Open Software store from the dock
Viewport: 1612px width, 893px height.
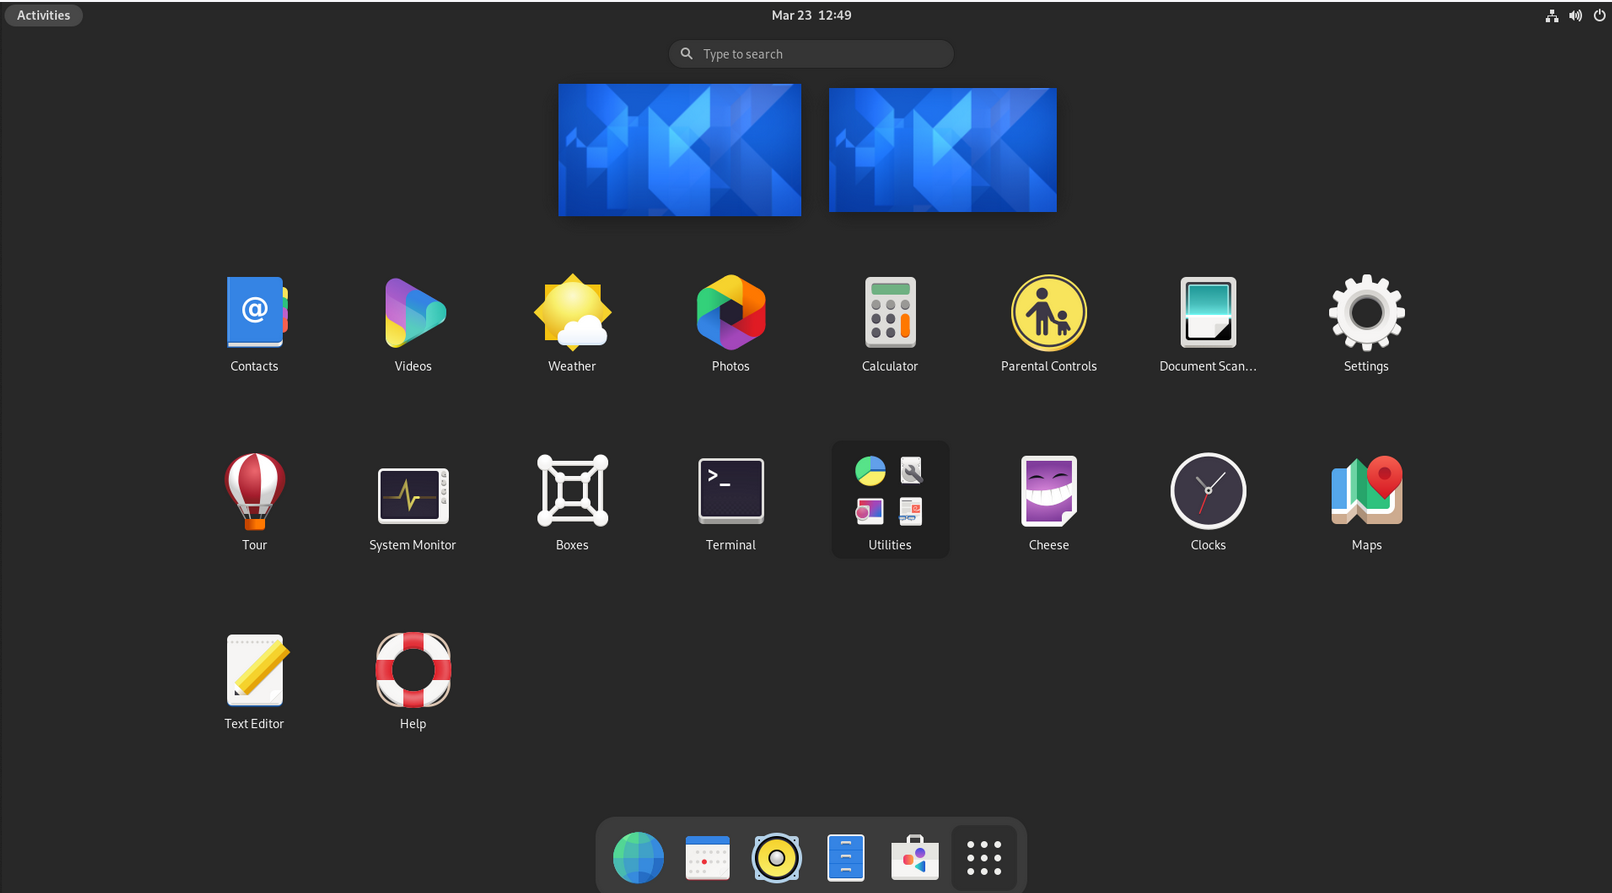click(915, 858)
